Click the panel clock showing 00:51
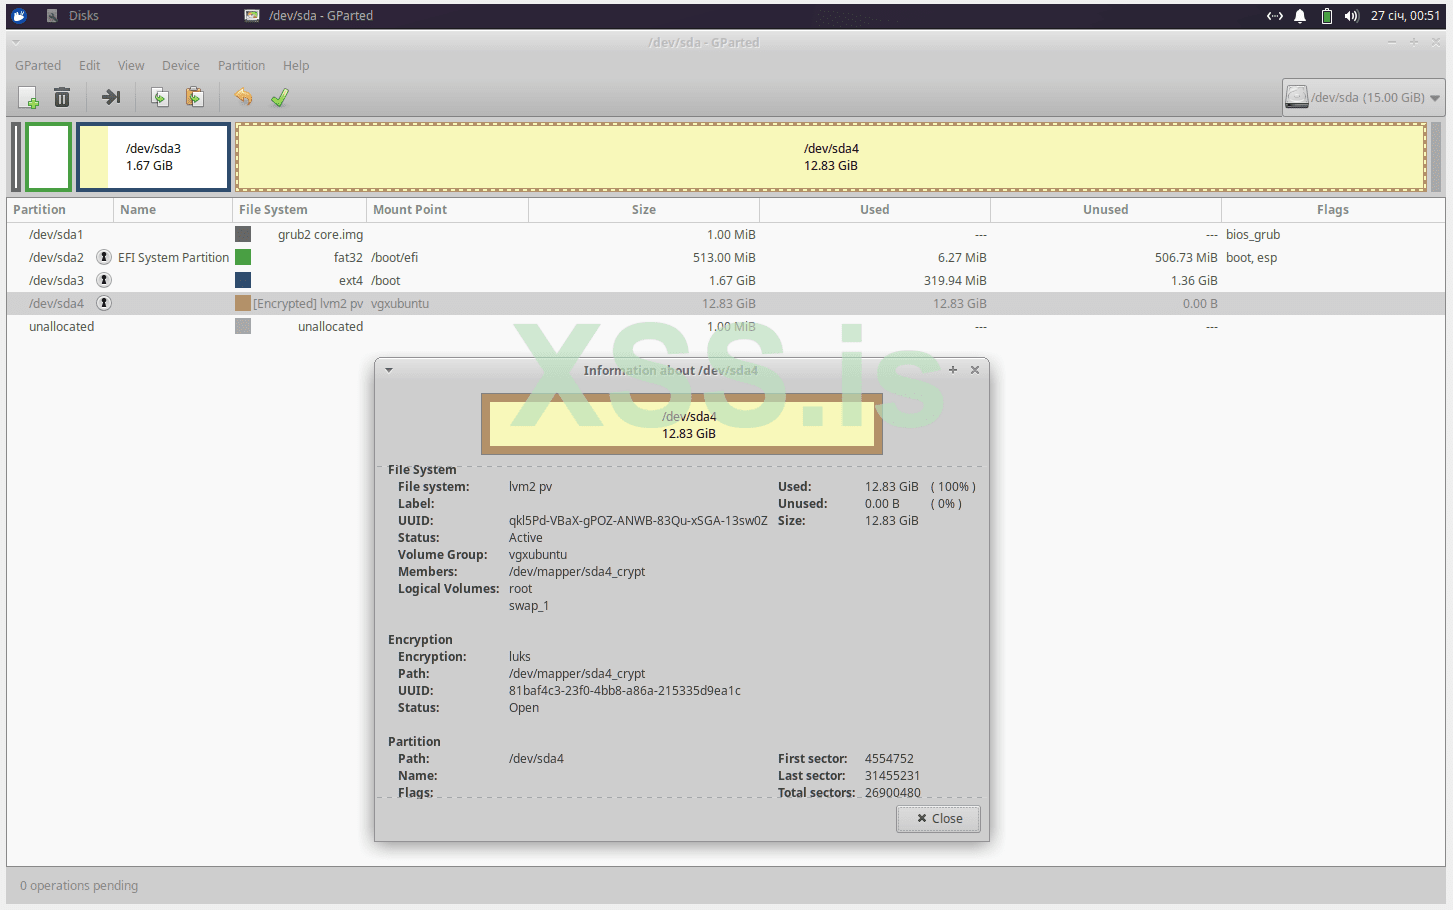Image resolution: width=1453 pixels, height=910 pixels. [x=1405, y=16]
